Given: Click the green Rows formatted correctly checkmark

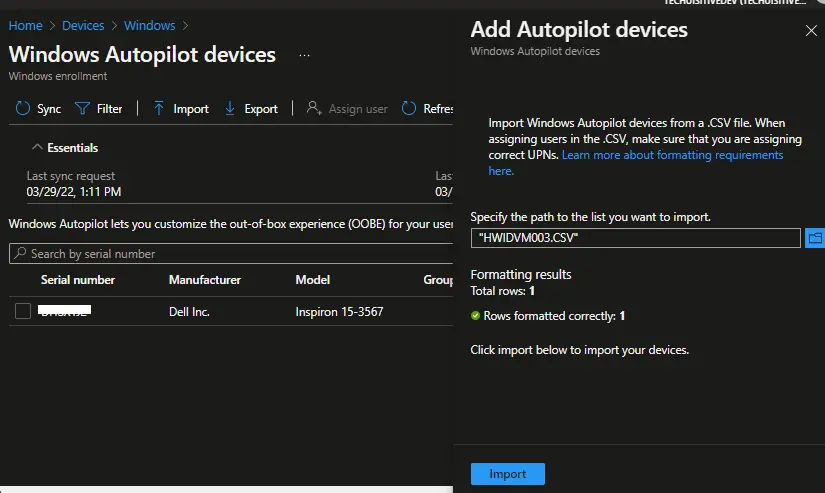Looking at the screenshot, I should (475, 316).
